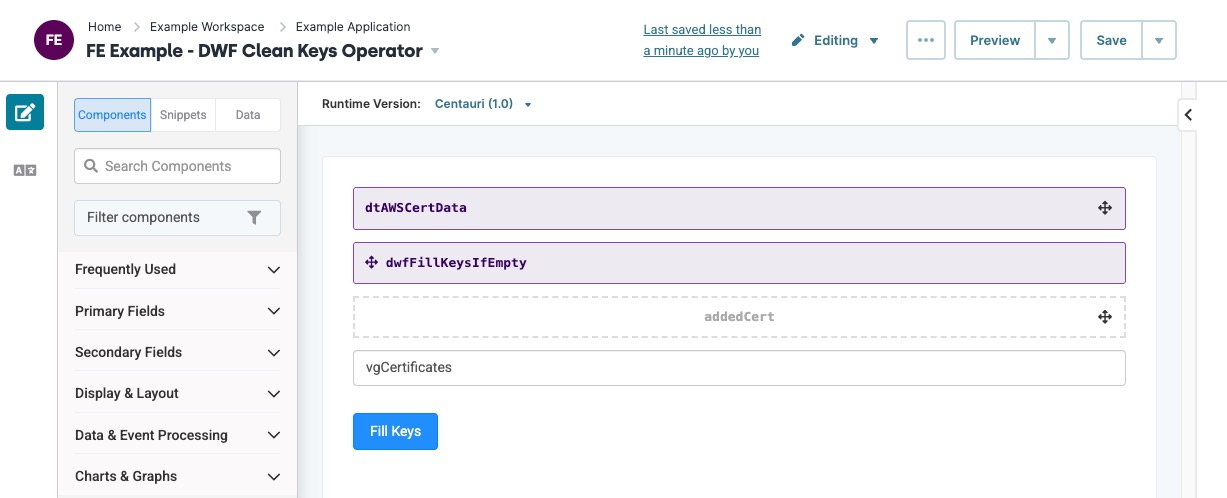This screenshot has width=1227, height=498.
Task: Click move handle on dwfFillKeysIfEmpty
Action: [372, 263]
